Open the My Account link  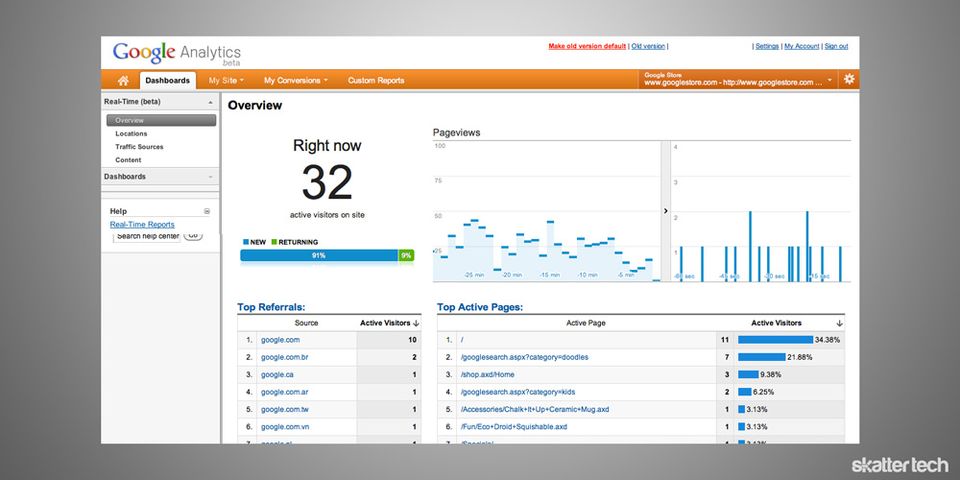point(801,46)
